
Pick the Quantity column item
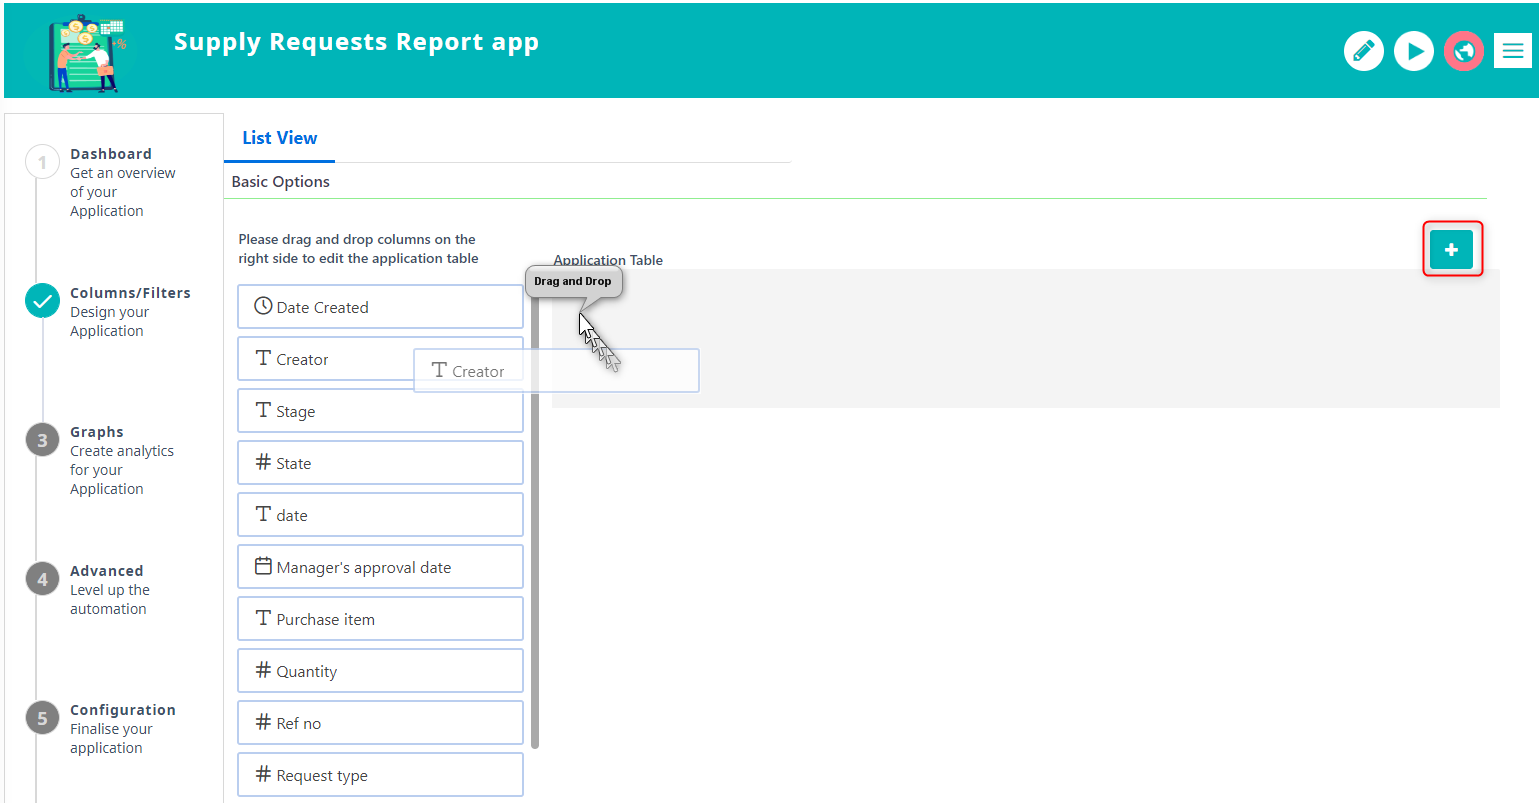tap(380, 671)
